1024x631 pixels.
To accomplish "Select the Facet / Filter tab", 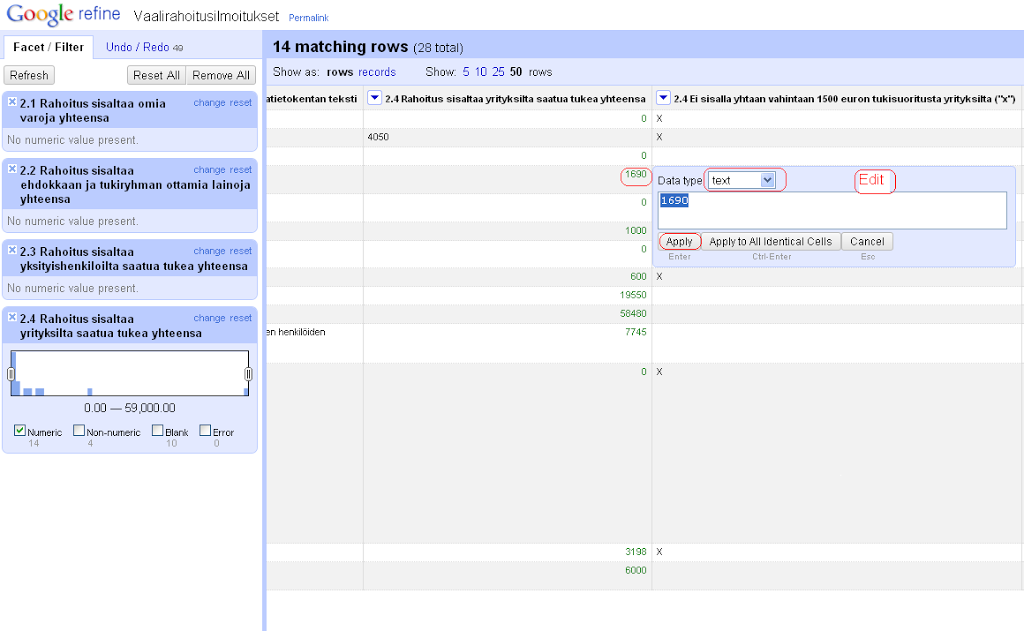I will [48, 47].
